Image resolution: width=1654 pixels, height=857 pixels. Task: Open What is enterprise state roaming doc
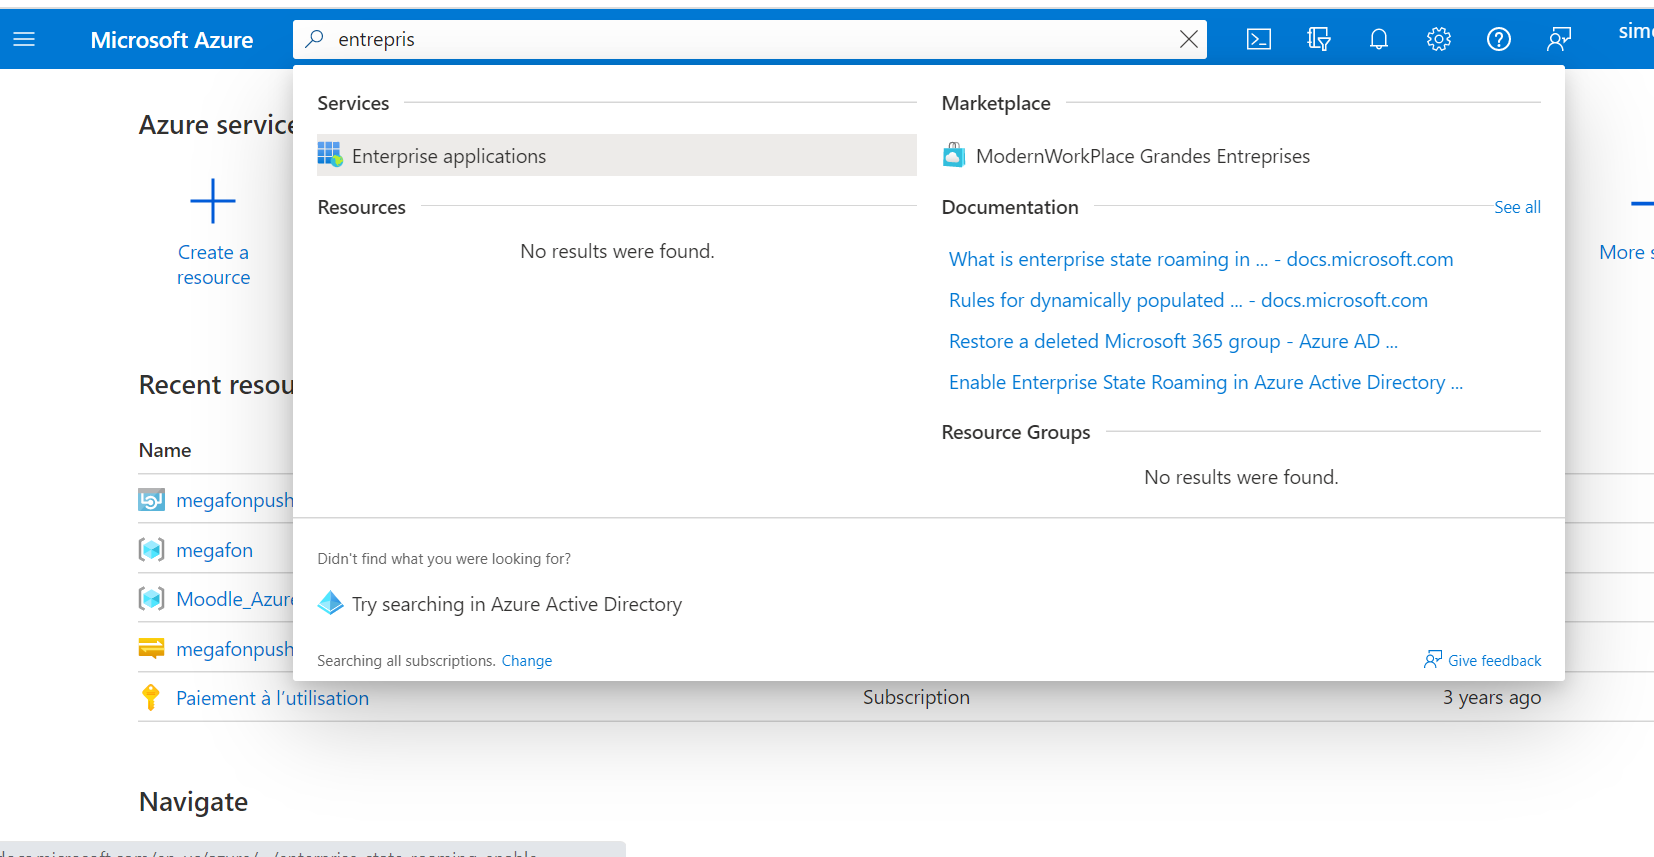pyautogui.click(x=1201, y=259)
